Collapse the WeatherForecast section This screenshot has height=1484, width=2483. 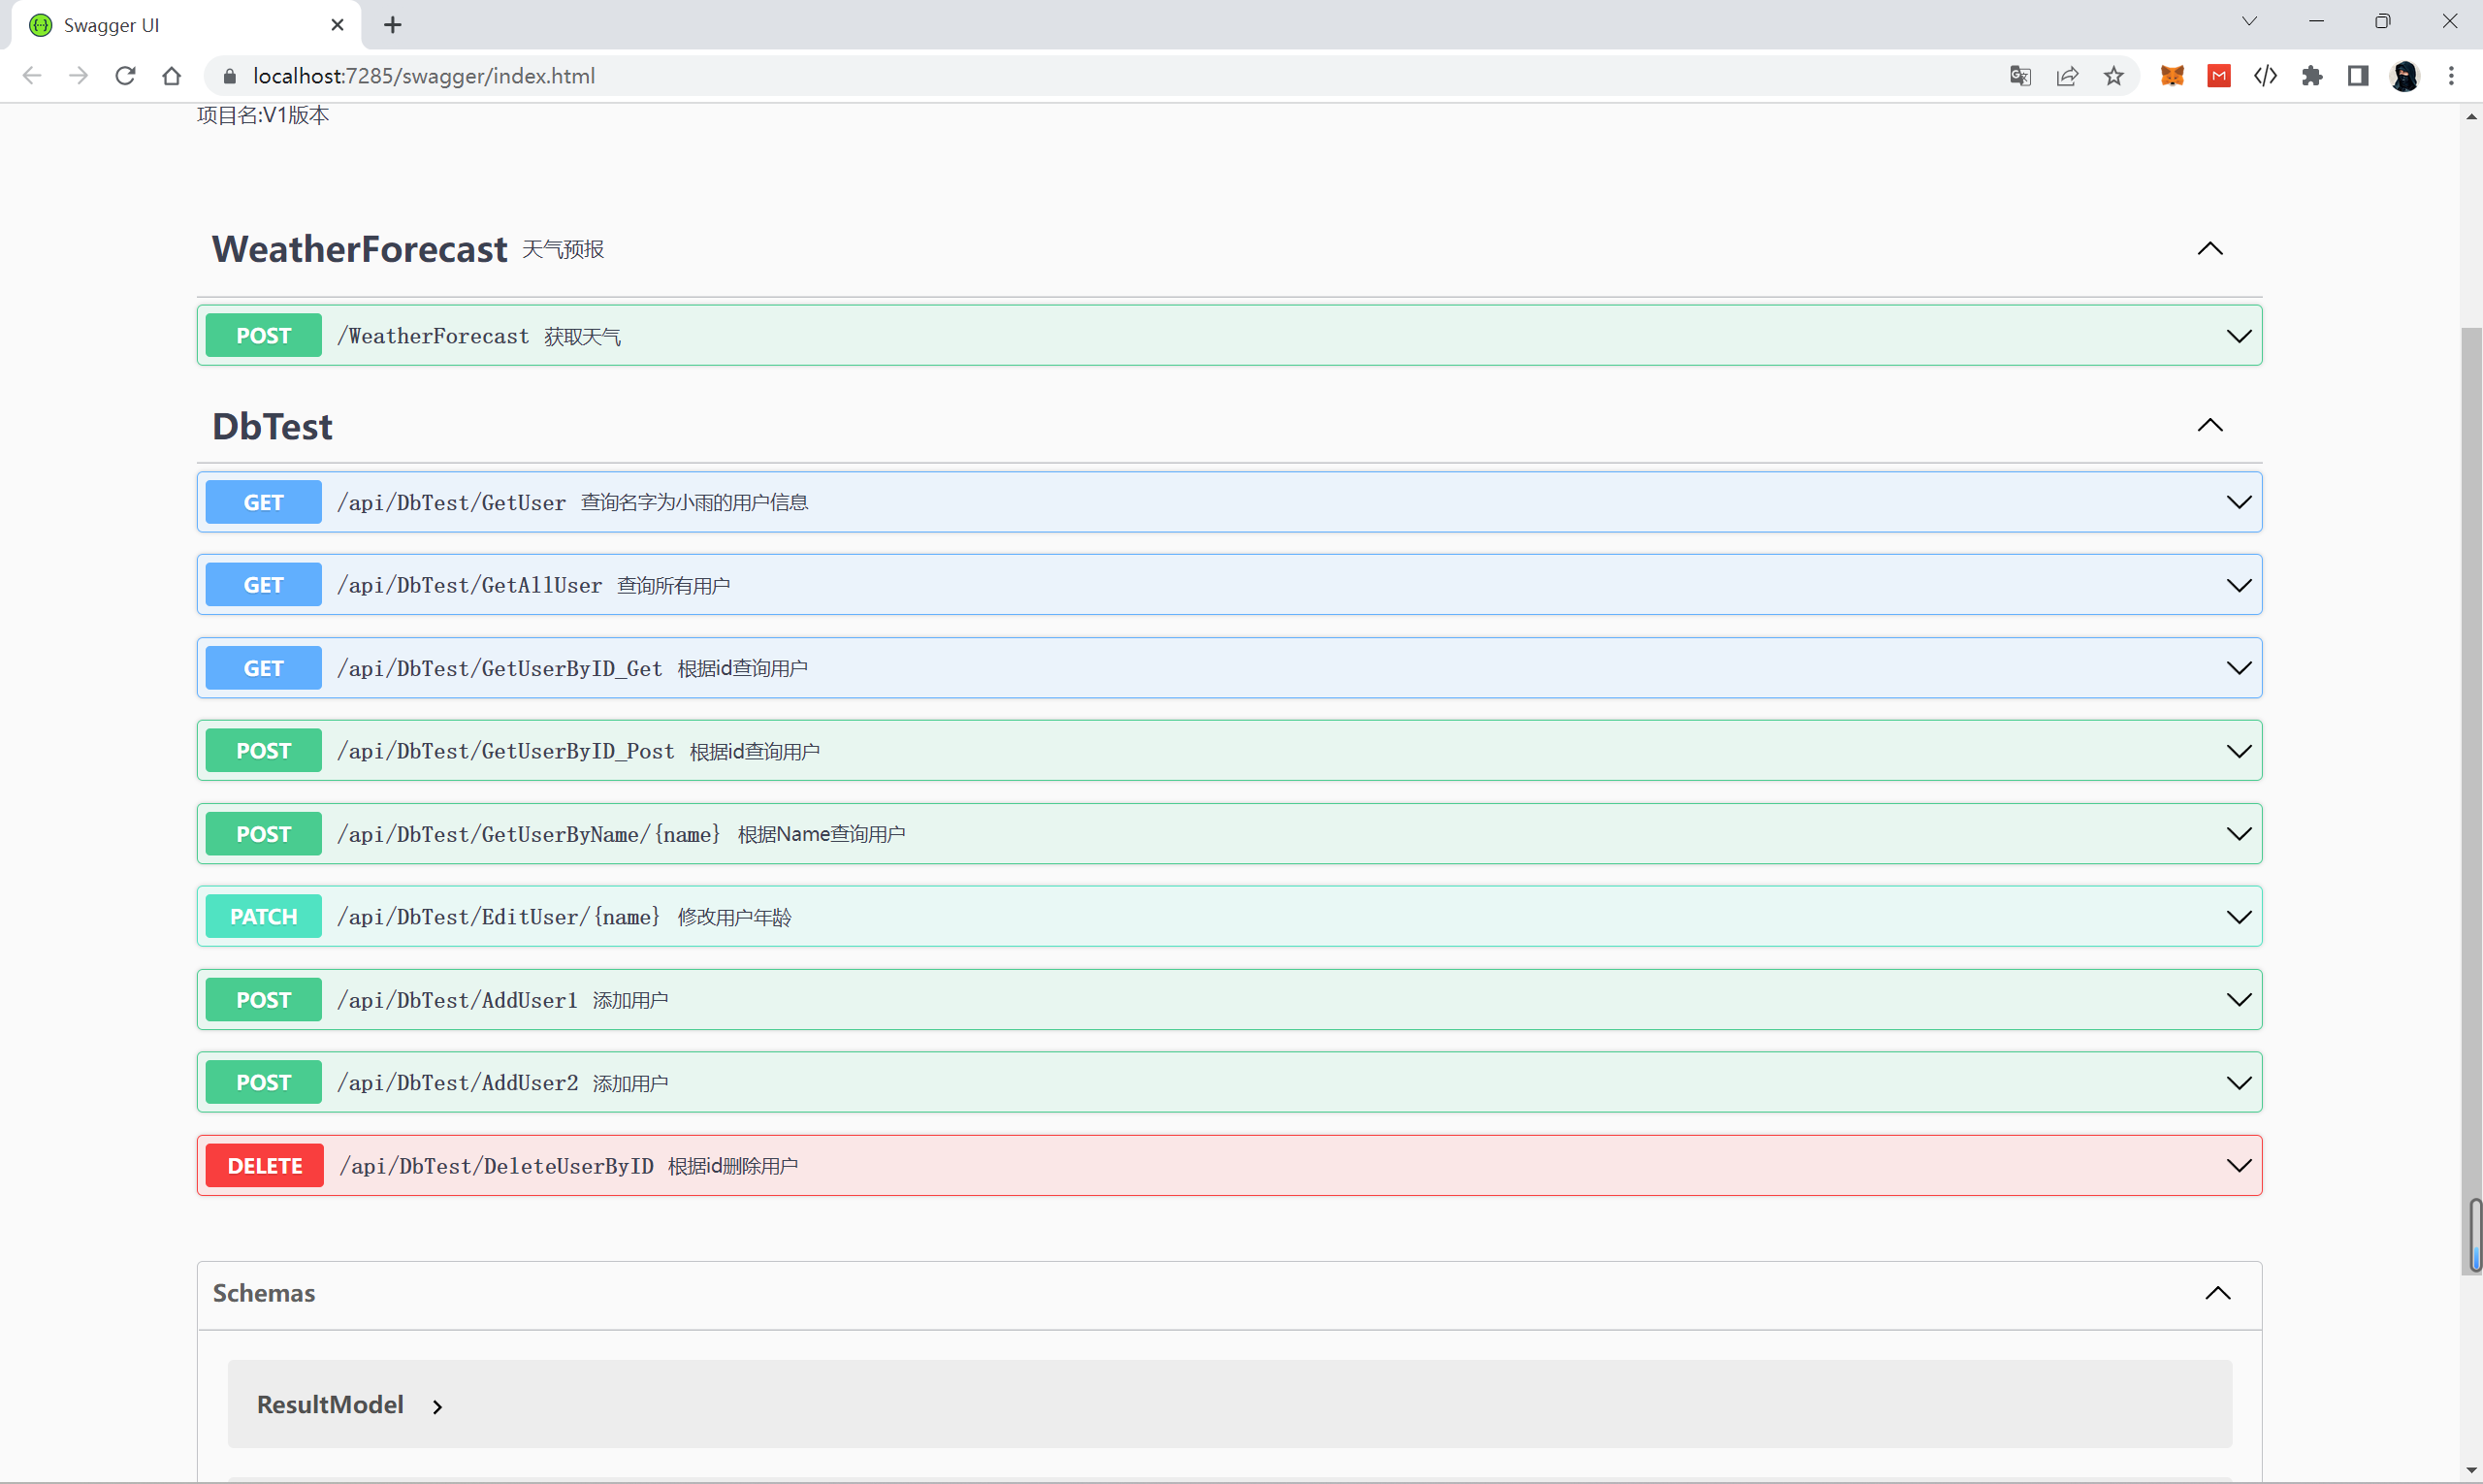click(x=2210, y=249)
